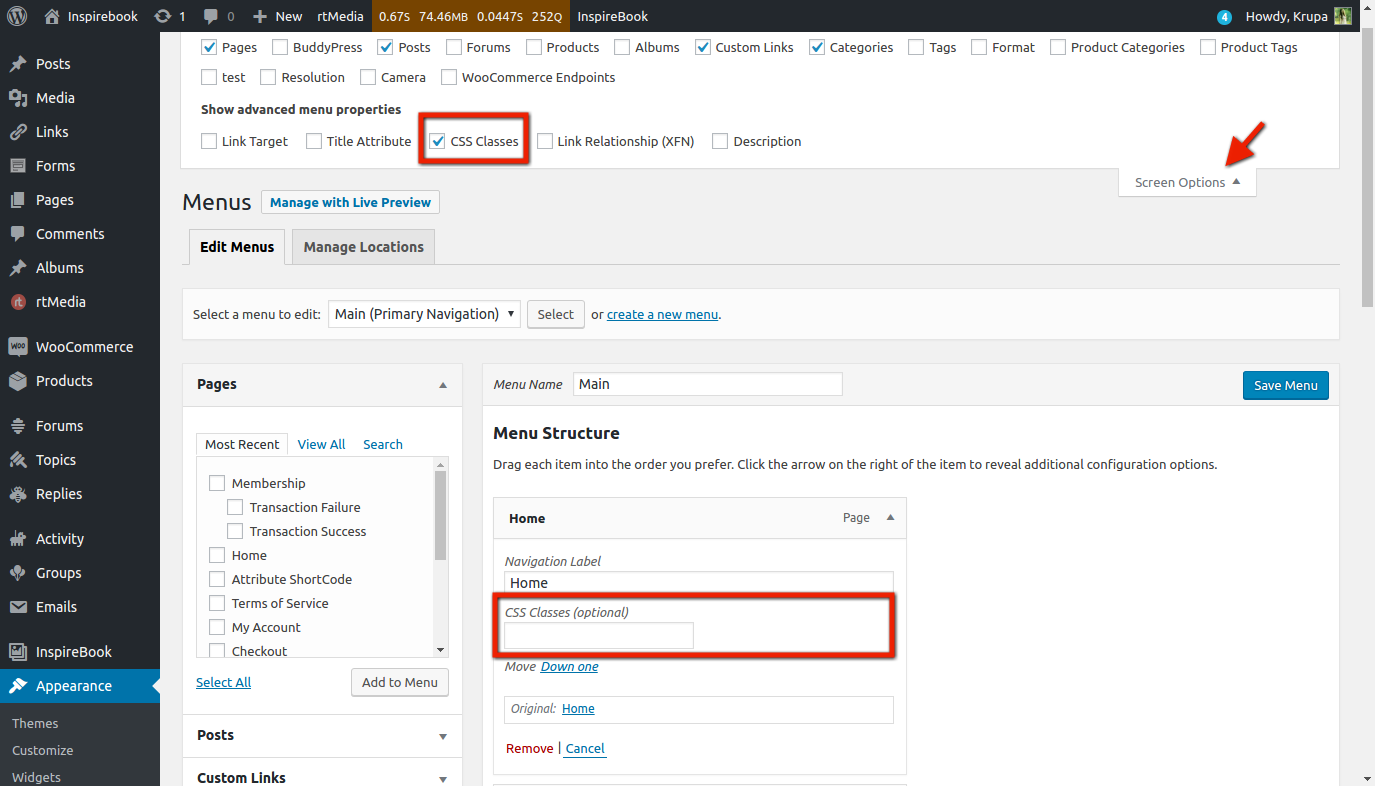Enable the Link Target checkbox
This screenshot has width=1375, height=786.
tap(209, 141)
